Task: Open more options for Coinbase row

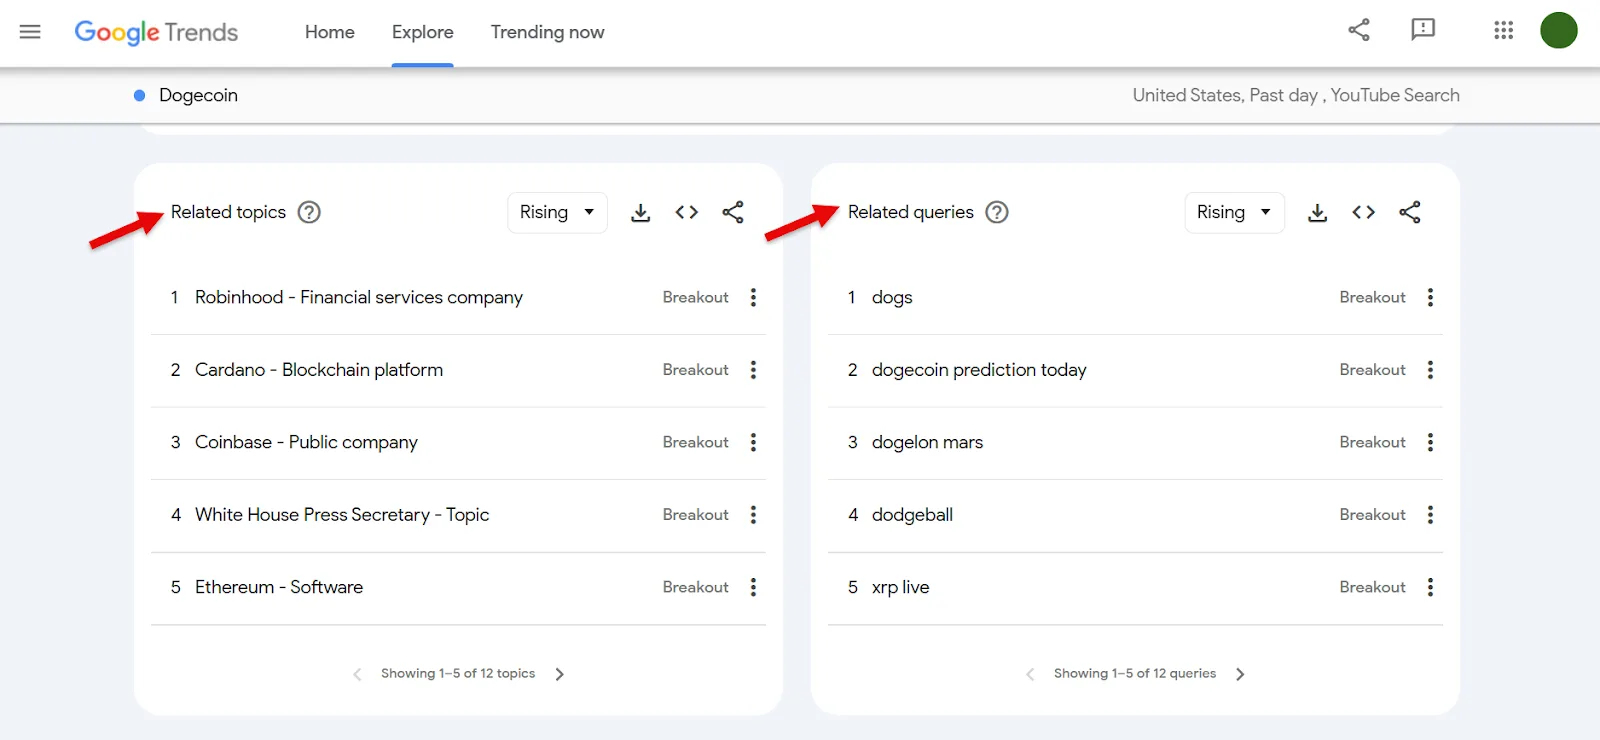Action: point(754,442)
